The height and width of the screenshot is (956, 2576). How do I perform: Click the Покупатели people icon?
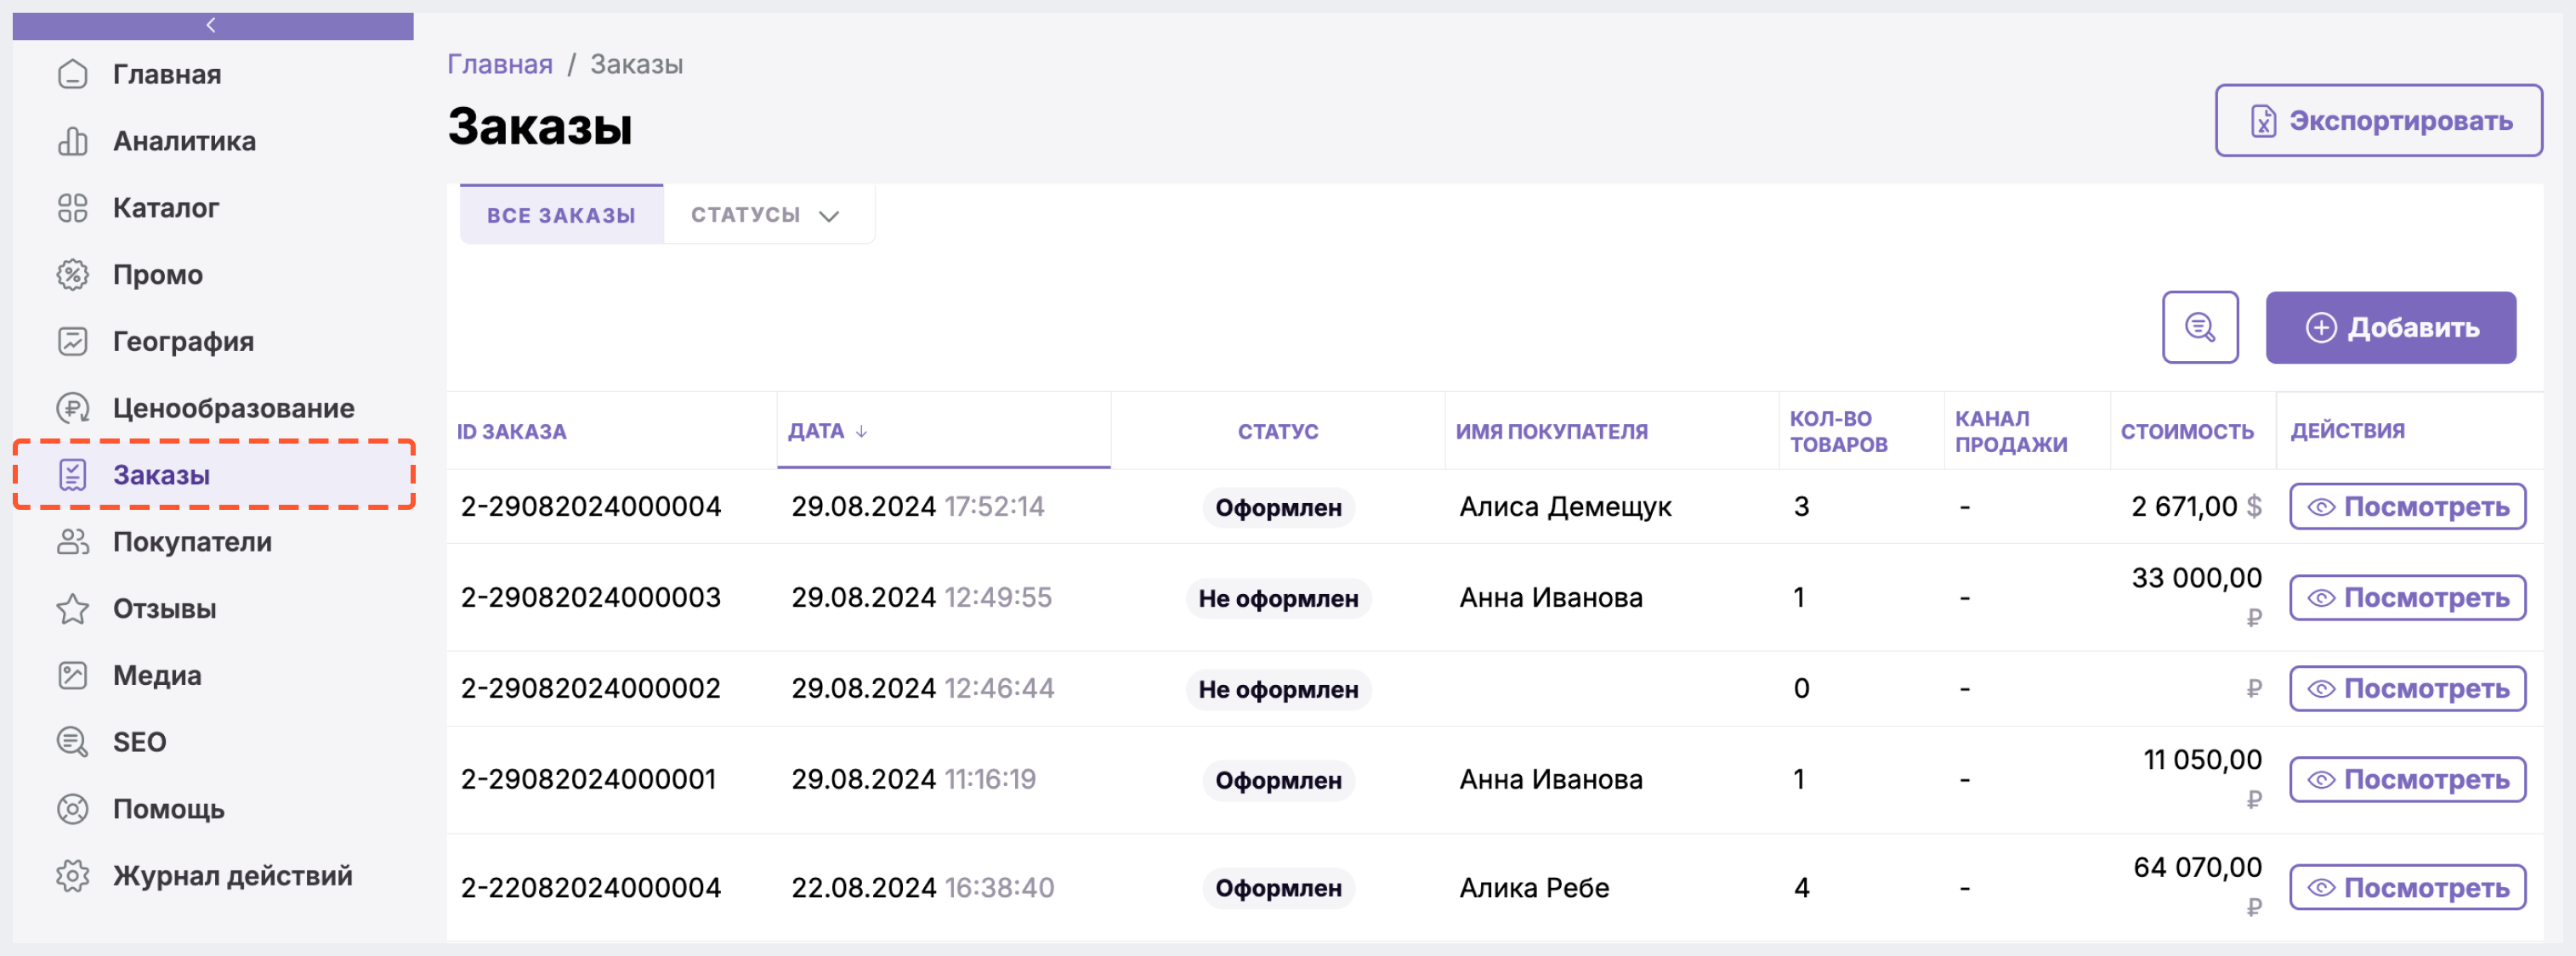(72, 542)
